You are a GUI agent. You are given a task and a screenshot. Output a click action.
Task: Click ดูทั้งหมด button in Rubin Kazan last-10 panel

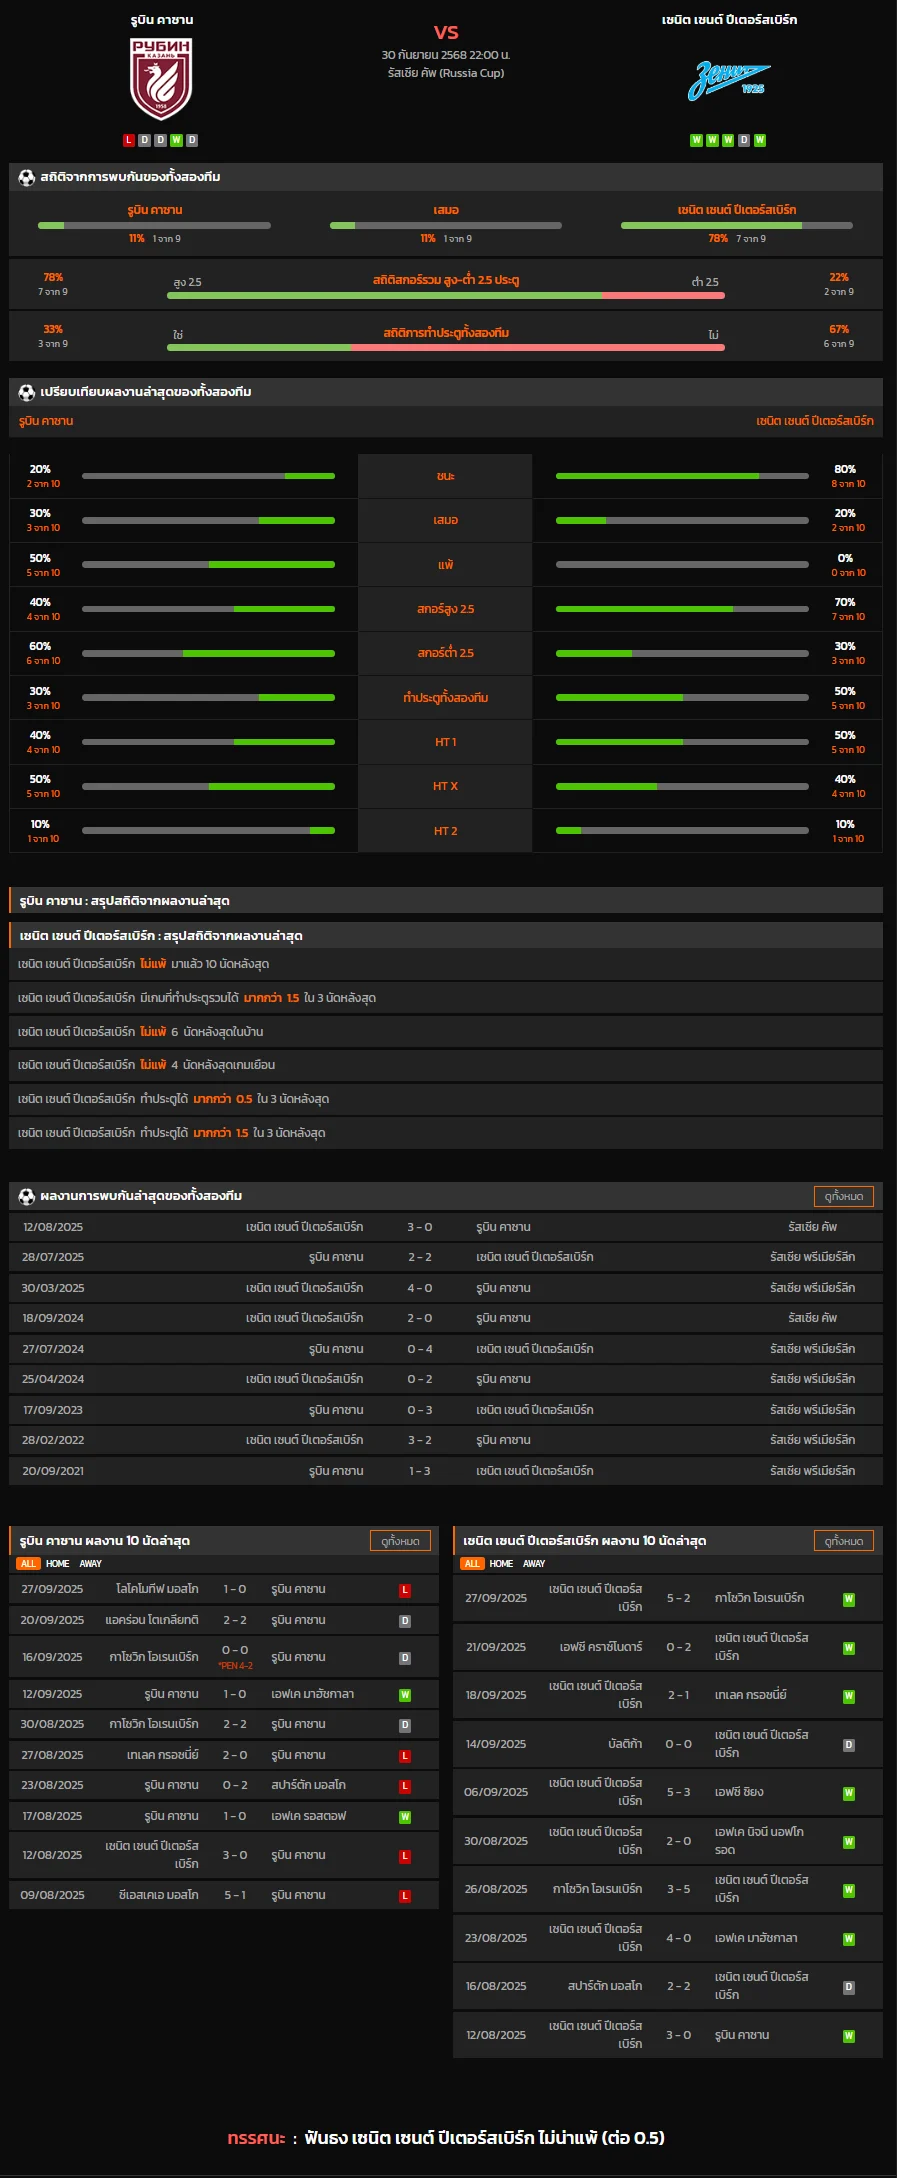pos(400,1541)
